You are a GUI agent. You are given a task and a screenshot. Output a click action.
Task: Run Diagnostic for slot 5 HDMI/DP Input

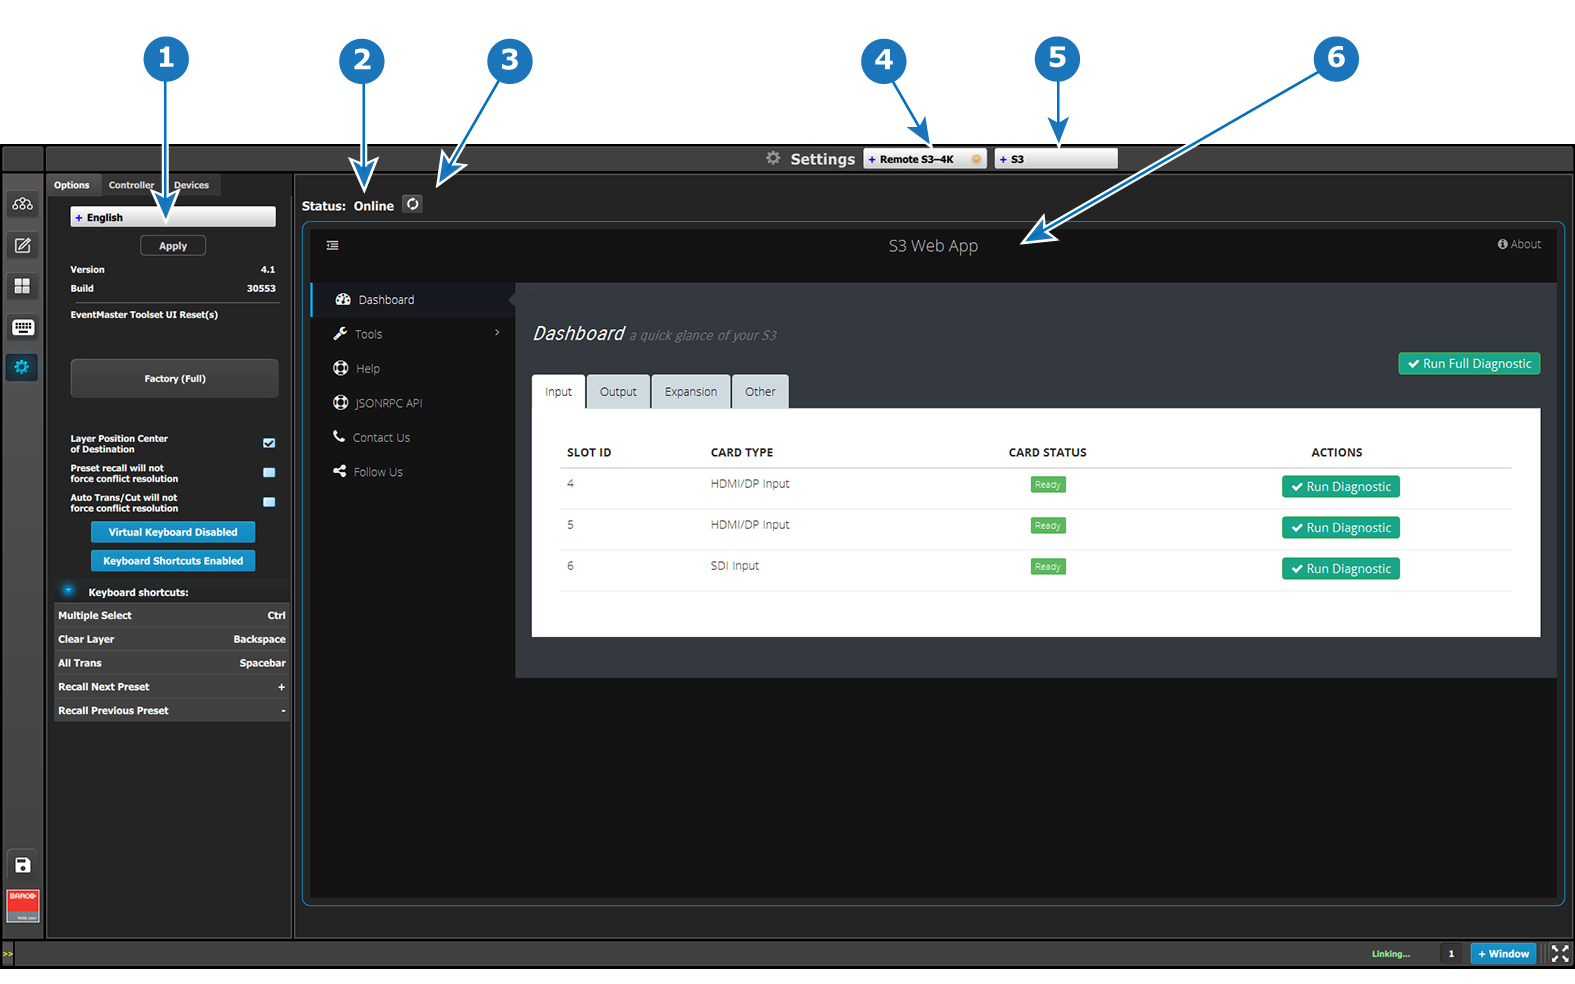coord(1341,528)
